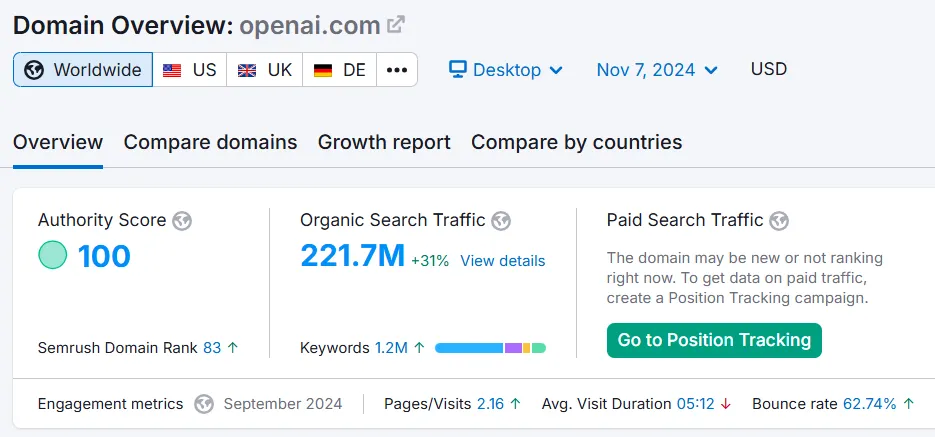Viewport: 935px width, 437px height.
Task: Expand the Desktop device dropdown
Action: click(x=506, y=70)
